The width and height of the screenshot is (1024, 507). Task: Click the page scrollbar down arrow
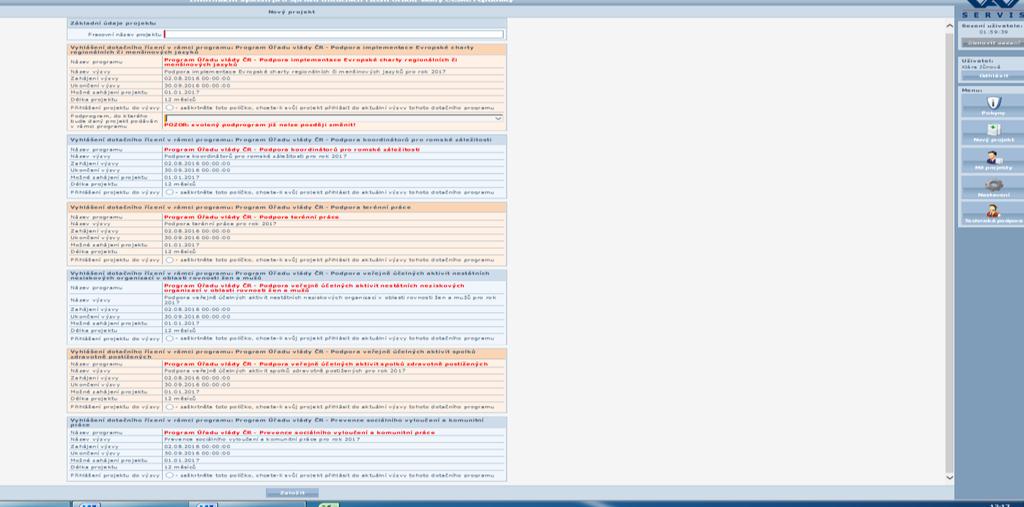(949, 478)
